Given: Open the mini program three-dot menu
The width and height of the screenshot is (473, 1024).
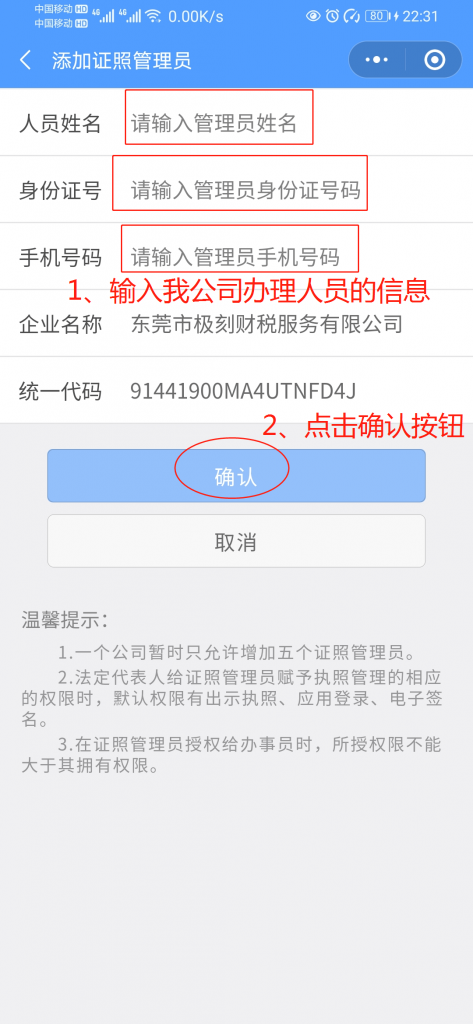Looking at the screenshot, I should [377, 60].
